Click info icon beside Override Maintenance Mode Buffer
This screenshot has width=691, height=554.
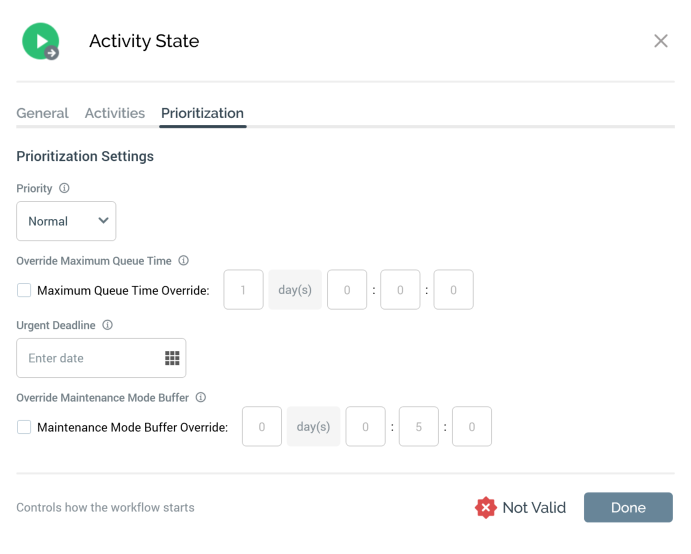click(200, 397)
